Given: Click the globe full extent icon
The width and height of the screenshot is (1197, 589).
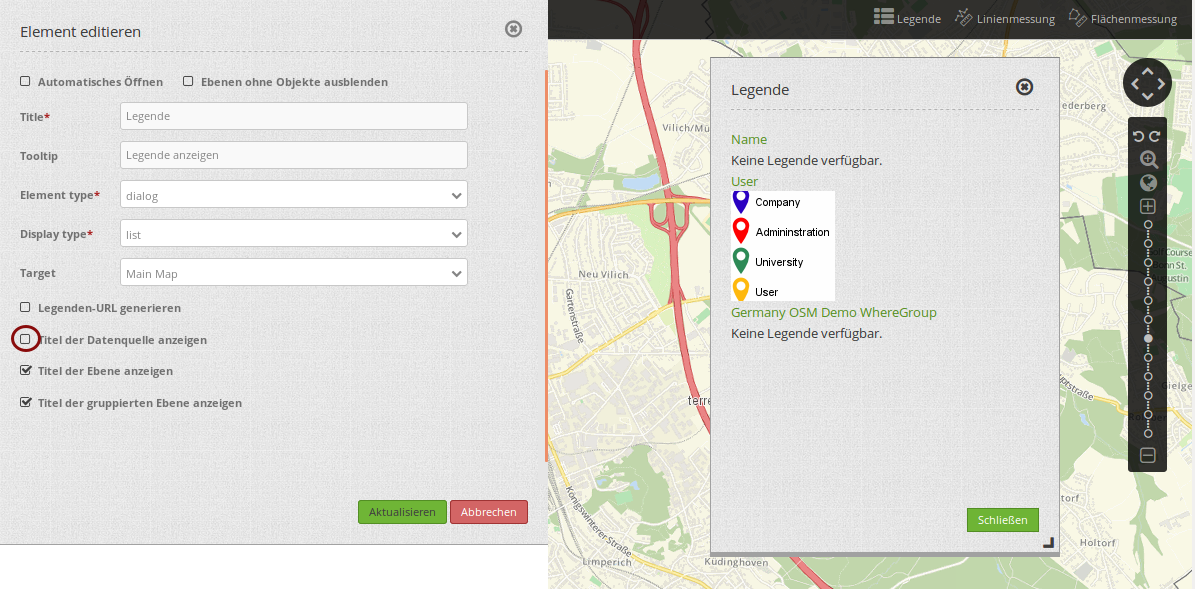Looking at the screenshot, I should 1148,183.
